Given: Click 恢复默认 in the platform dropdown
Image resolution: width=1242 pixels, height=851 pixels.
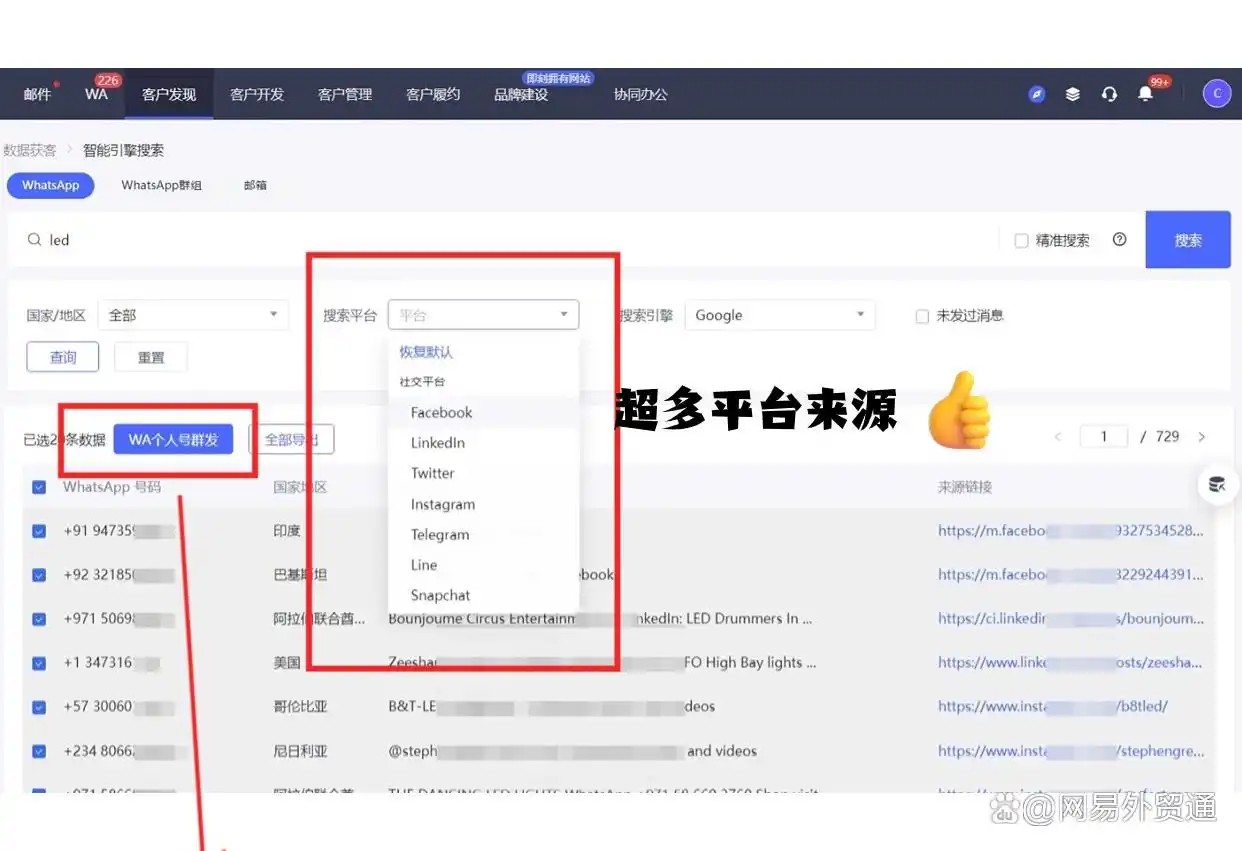Looking at the screenshot, I should pos(426,352).
